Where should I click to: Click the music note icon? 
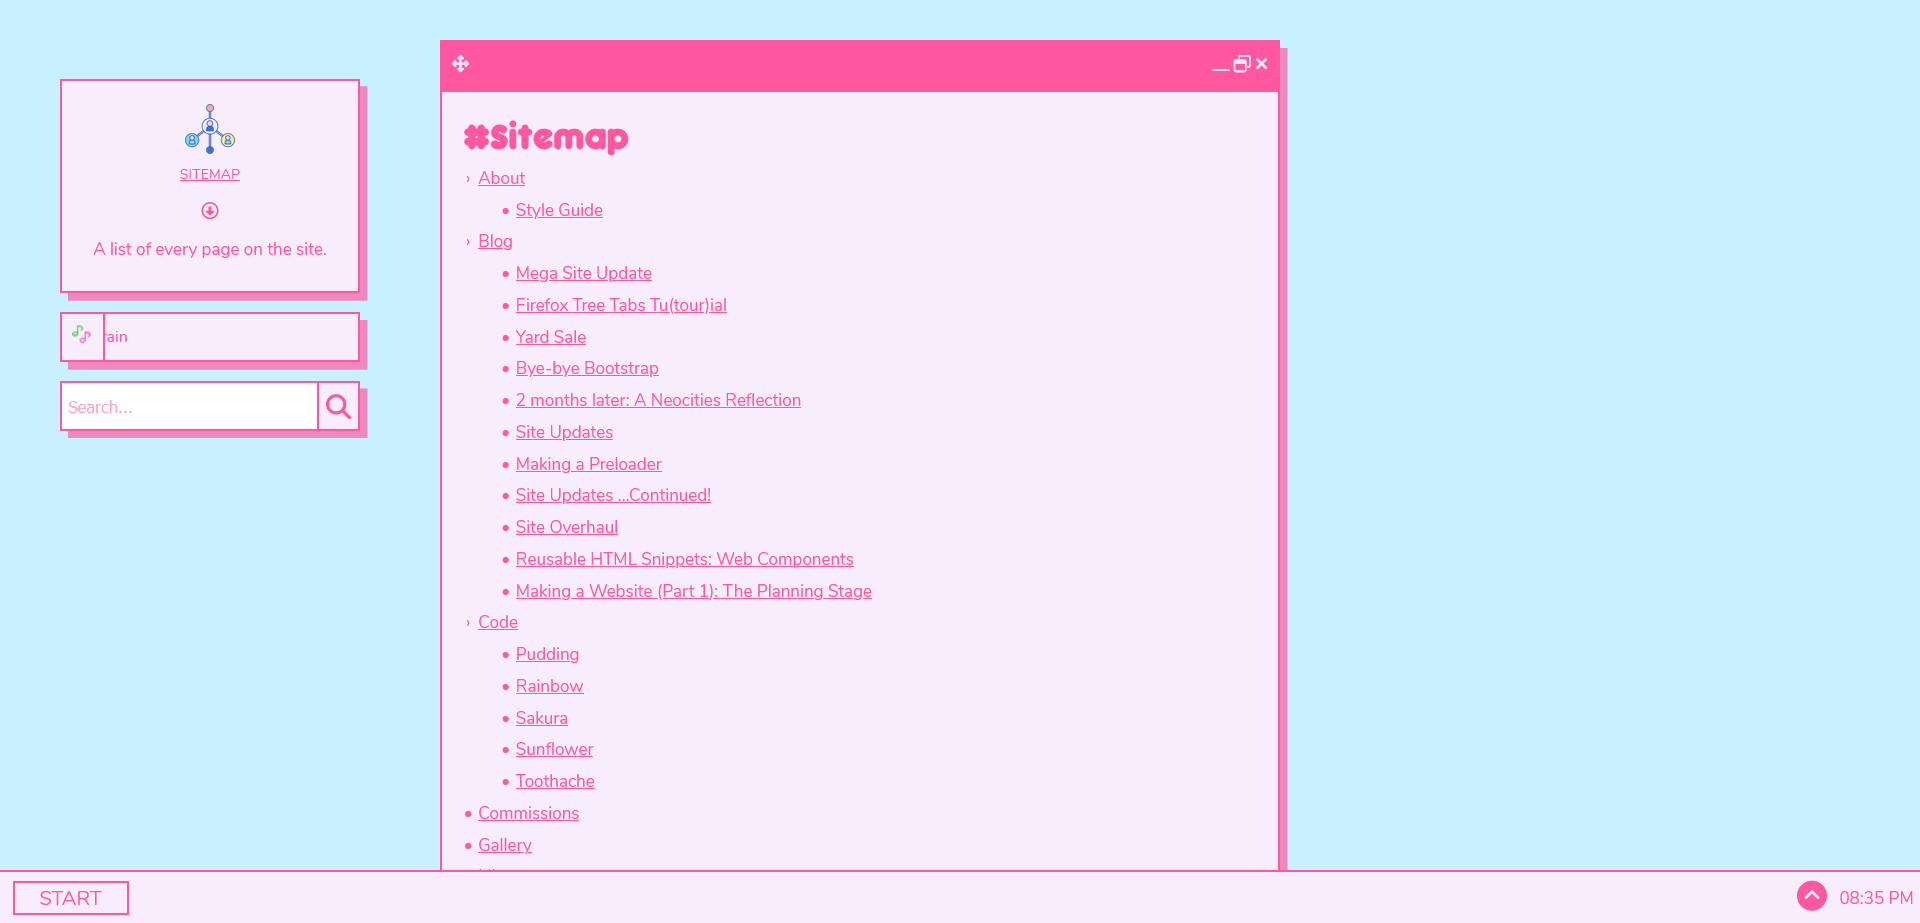click(x=82, y=335)
